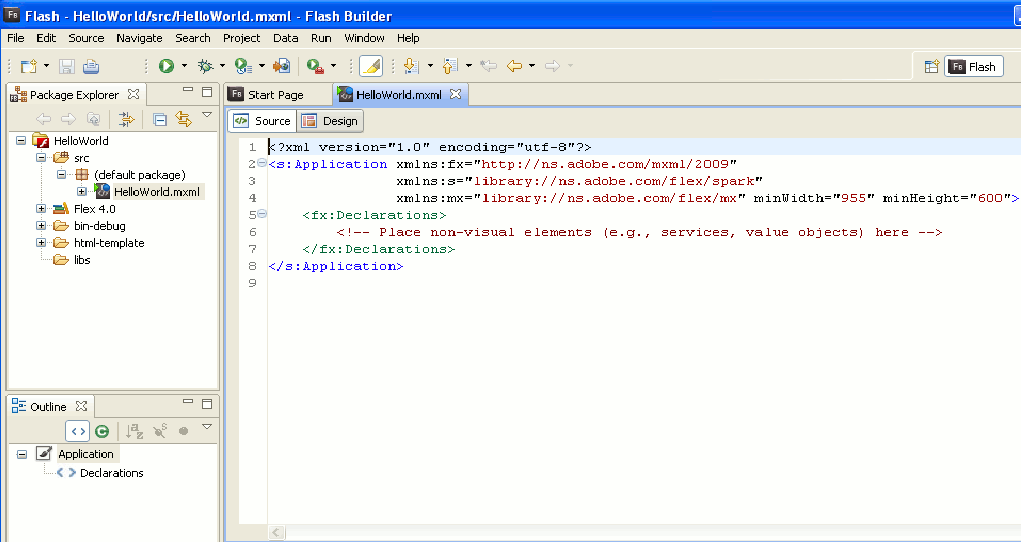Click the New file wizard icon

click(x=28, y=66)
